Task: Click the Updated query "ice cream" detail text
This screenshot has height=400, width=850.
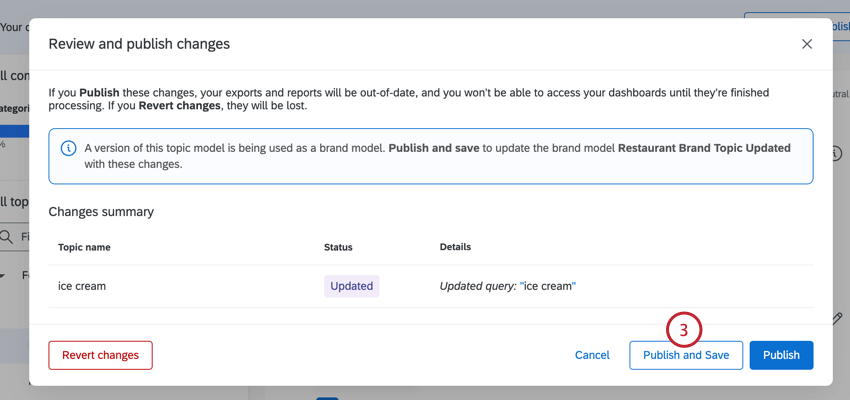Action: click(x=508, y=286)
